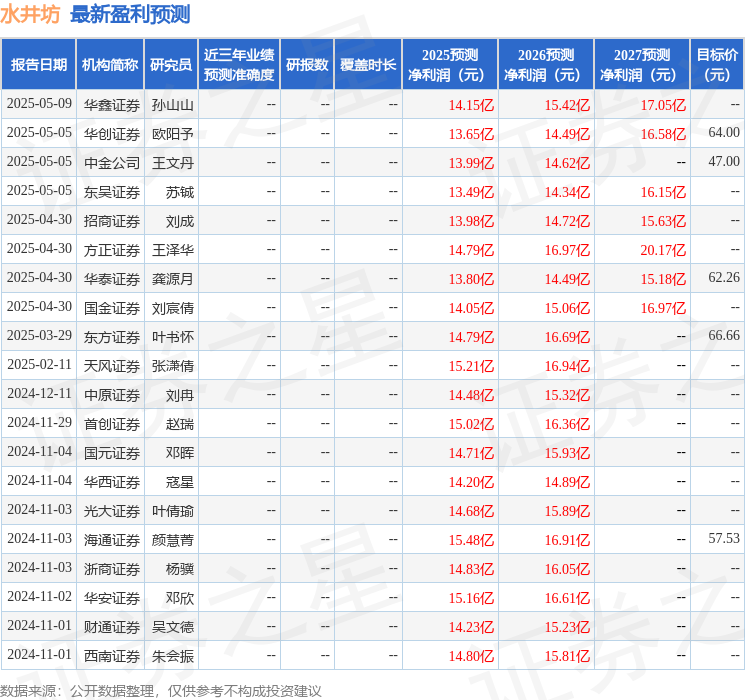This screenshot has height=700, width=745.
Task: Click the target price 47.00
Action: pos(724,162)
